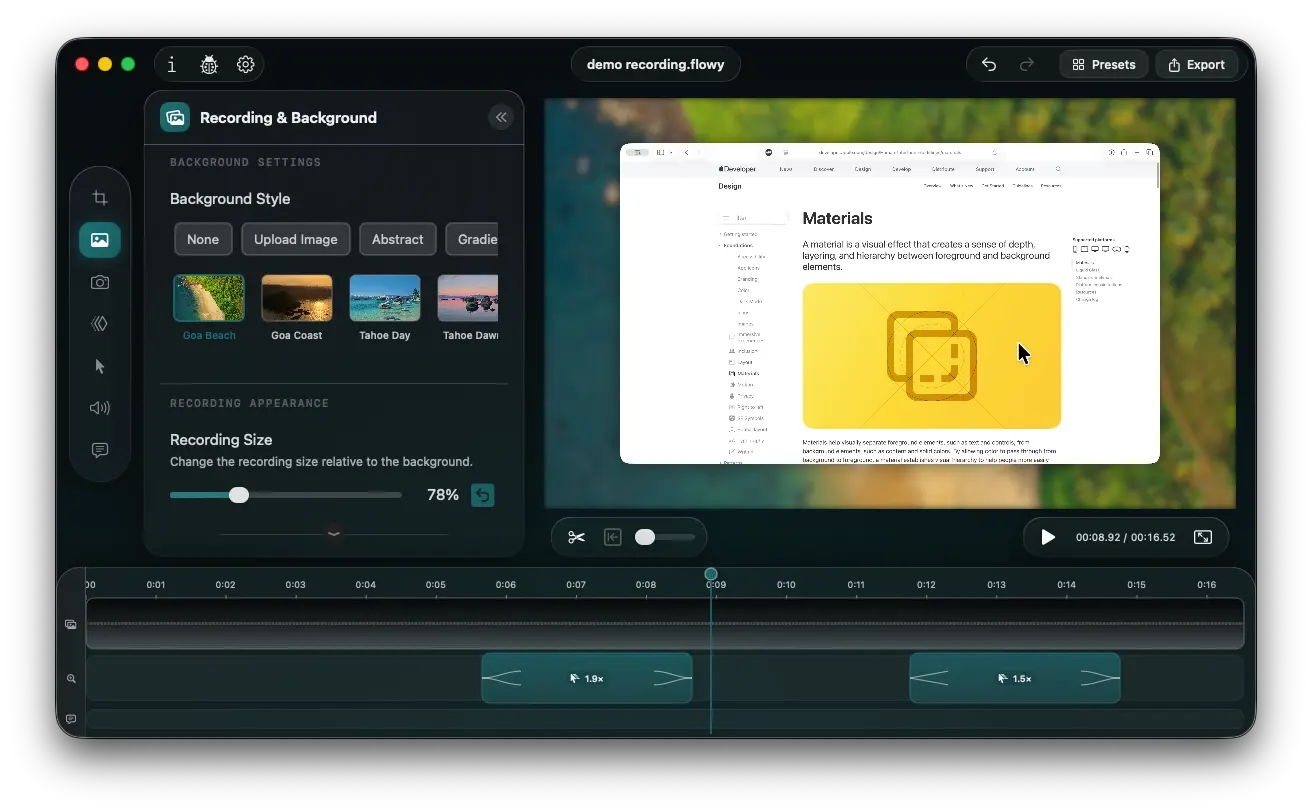Select the None background style
Viewport: 1312px width, 812px height.
(203, 239)
